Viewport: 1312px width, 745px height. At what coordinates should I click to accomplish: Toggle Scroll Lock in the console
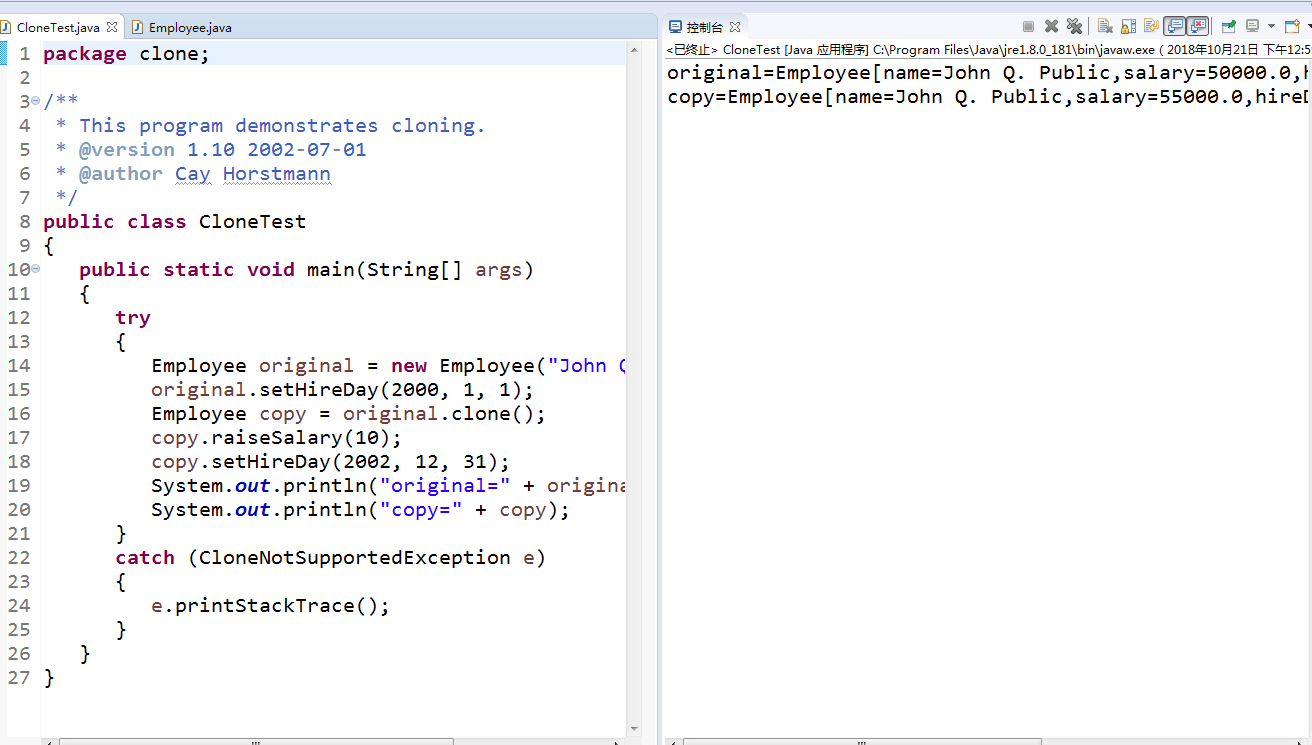pyautogui.click(x=1128, y=26)
